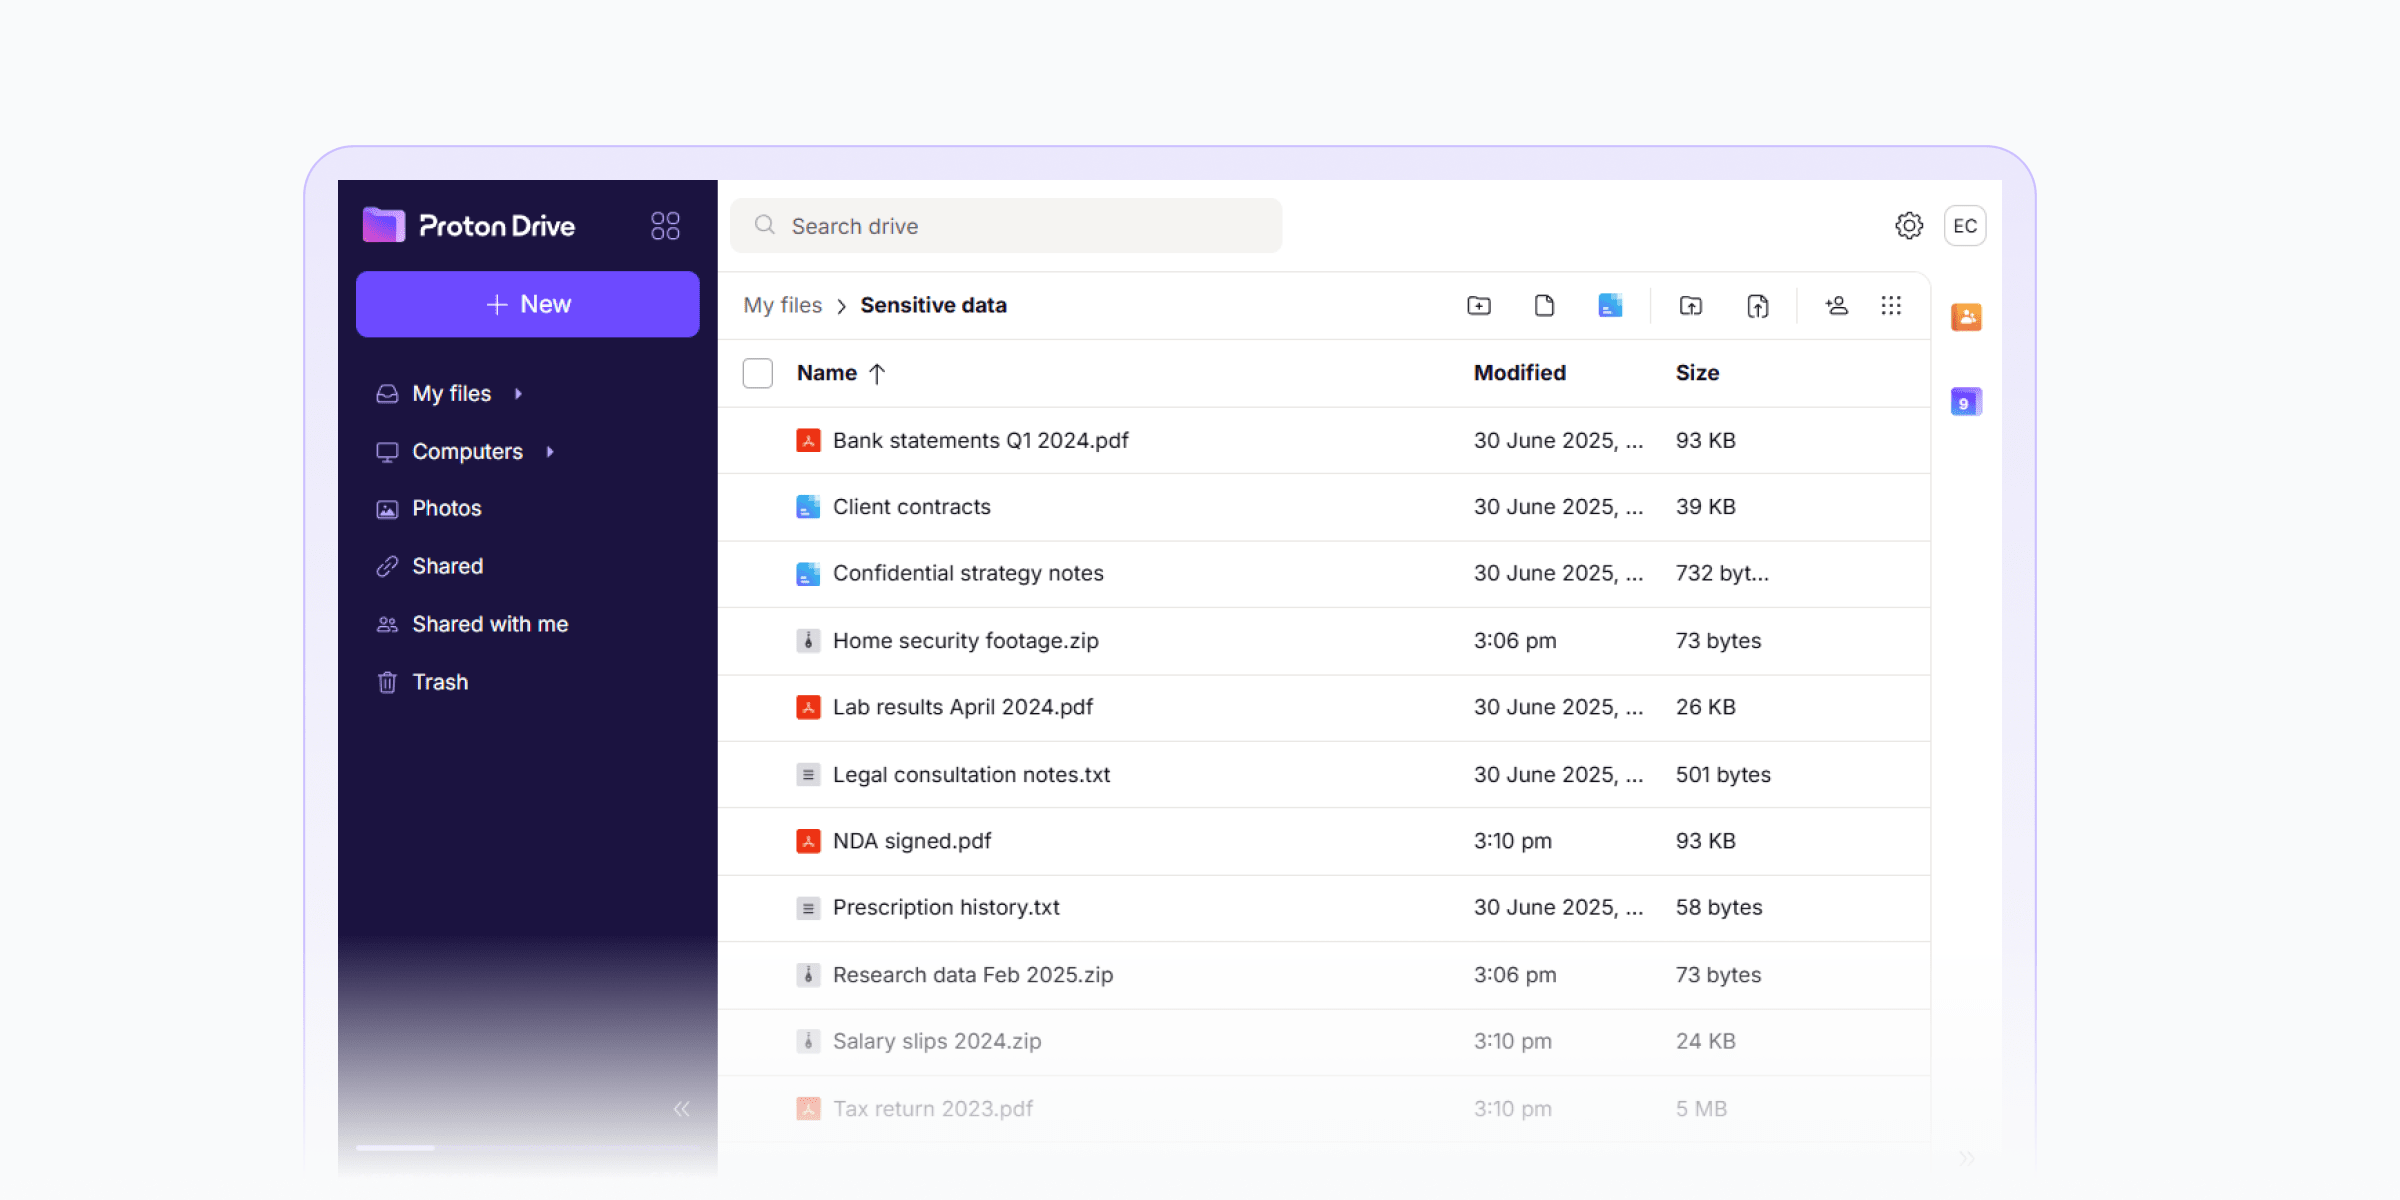Collapse the sidebar with double chevron
Viewport: 2400px width, 1200px height.
682,1108
